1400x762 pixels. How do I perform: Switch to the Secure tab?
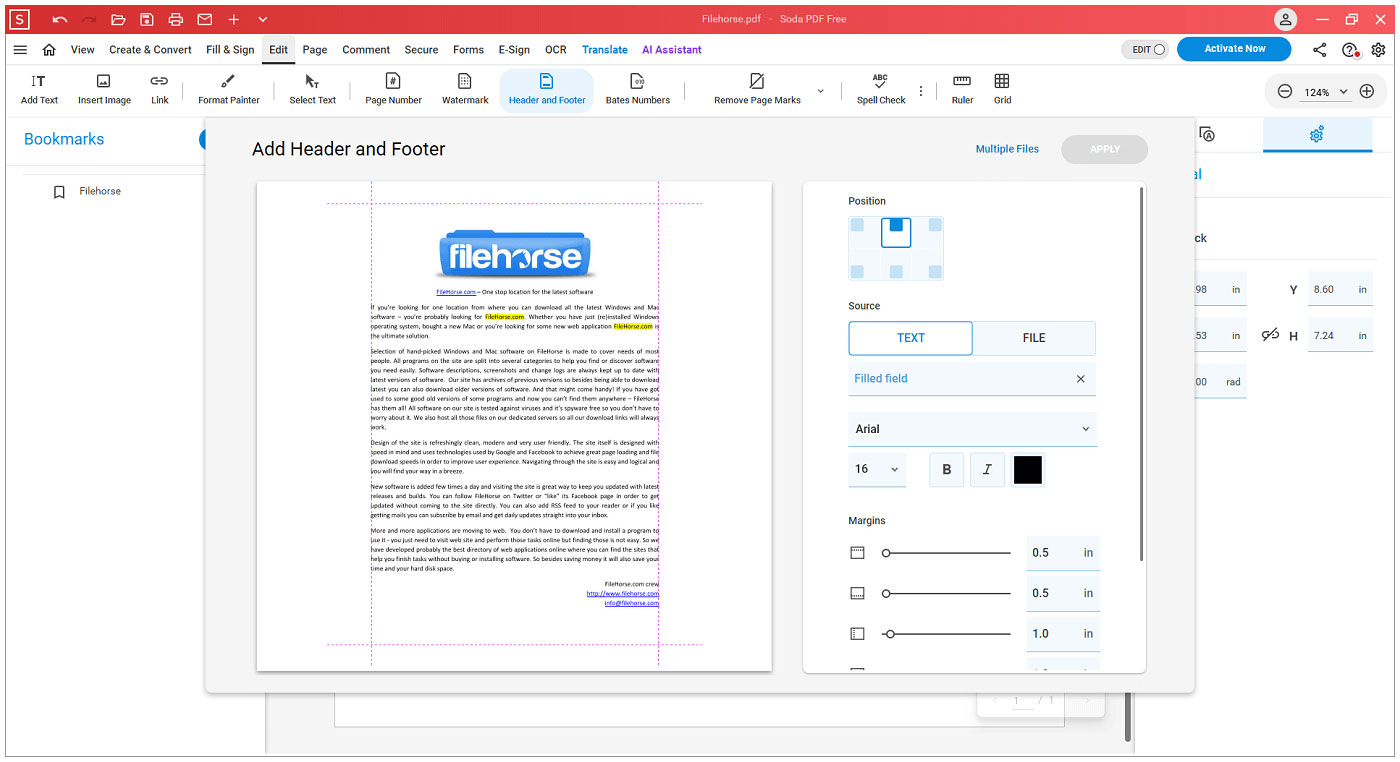coord(421,50)
